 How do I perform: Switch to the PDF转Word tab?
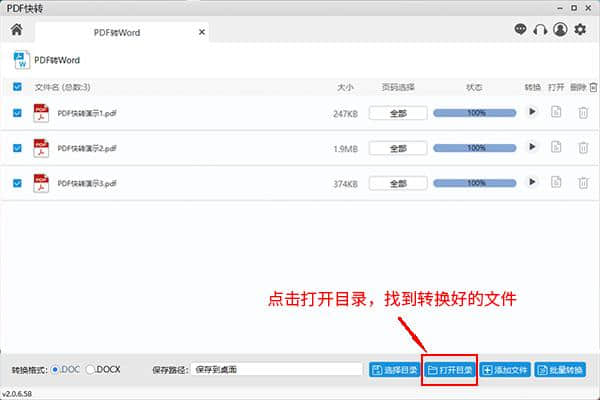coord(122,33)
